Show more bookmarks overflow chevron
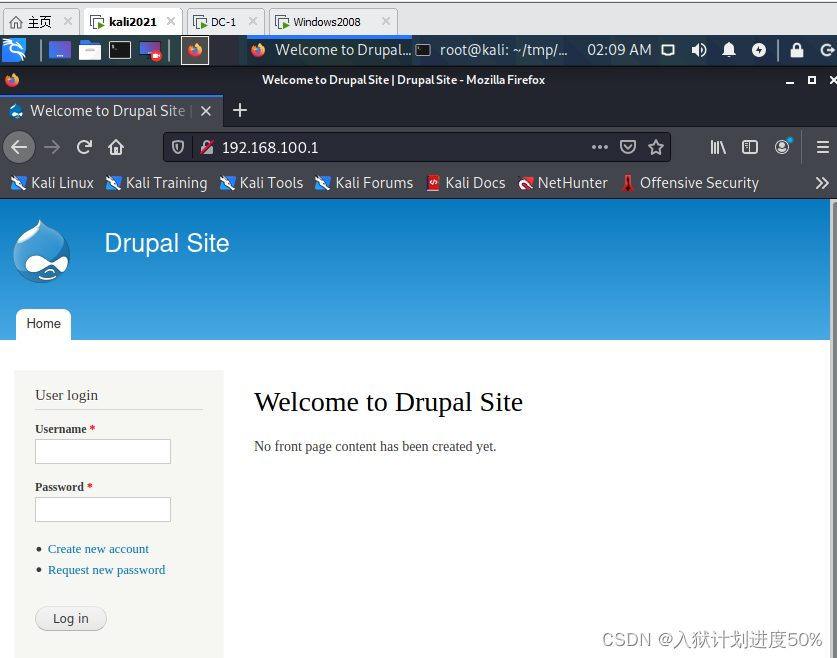This screenshot has height=658, width=837. (x=822, y=183)
